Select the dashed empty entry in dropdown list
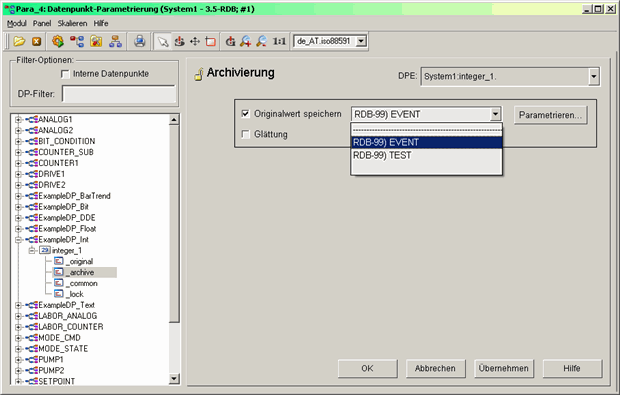Image resolution: width=620 pixels, height=395 pixels. pyautogui.click(x=427, y=130)
